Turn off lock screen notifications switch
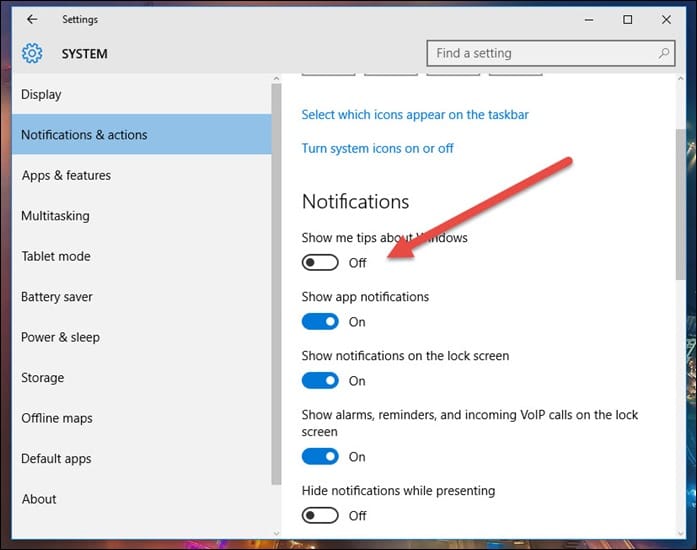697x550 pixels. pyautogui.click(x=320, y=381)
